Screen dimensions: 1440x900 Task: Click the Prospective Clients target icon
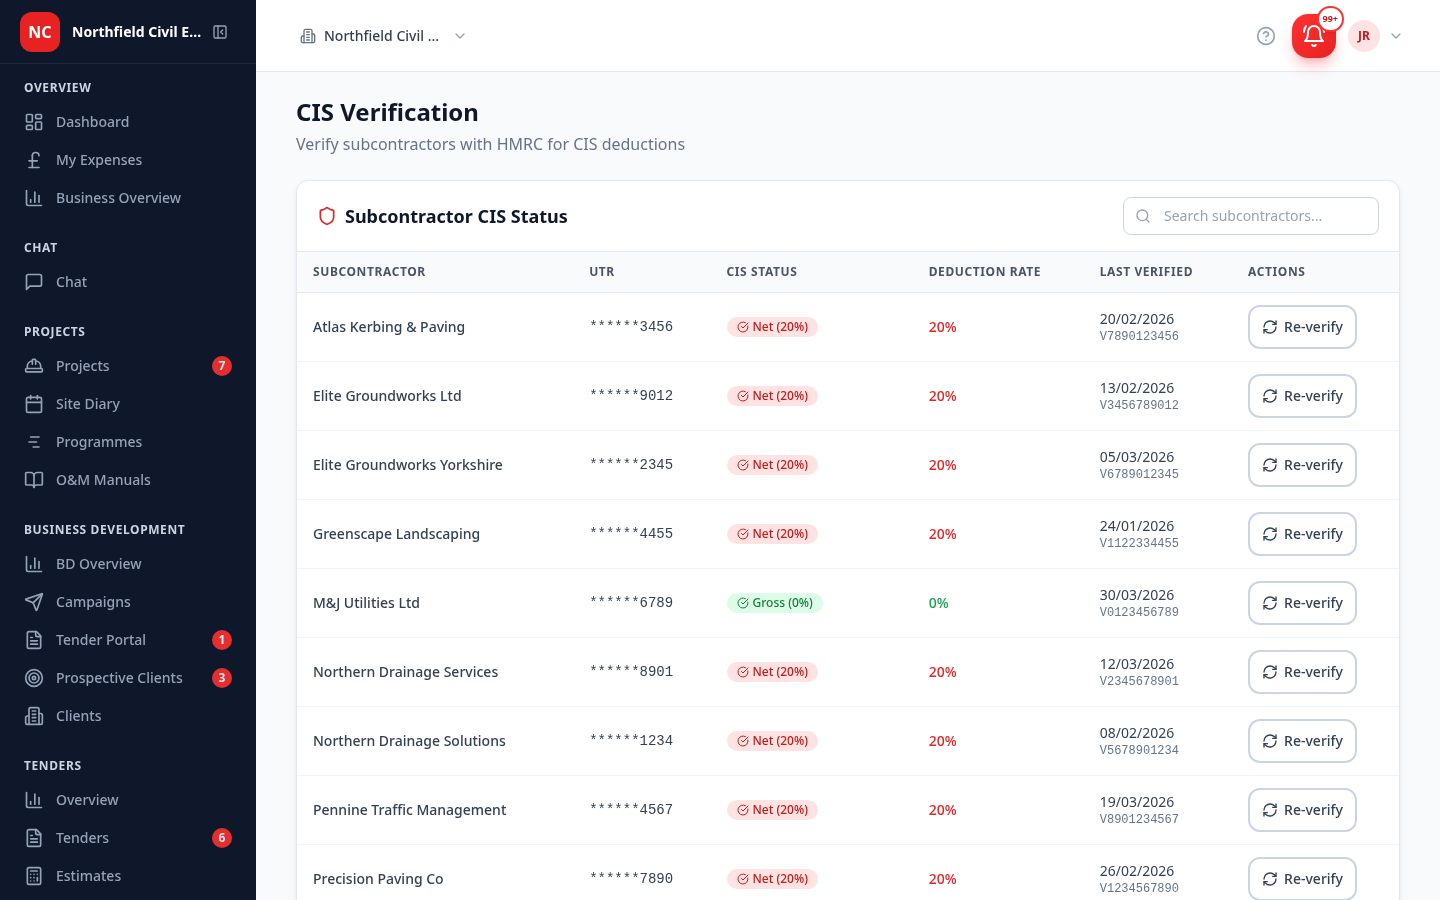34,678
